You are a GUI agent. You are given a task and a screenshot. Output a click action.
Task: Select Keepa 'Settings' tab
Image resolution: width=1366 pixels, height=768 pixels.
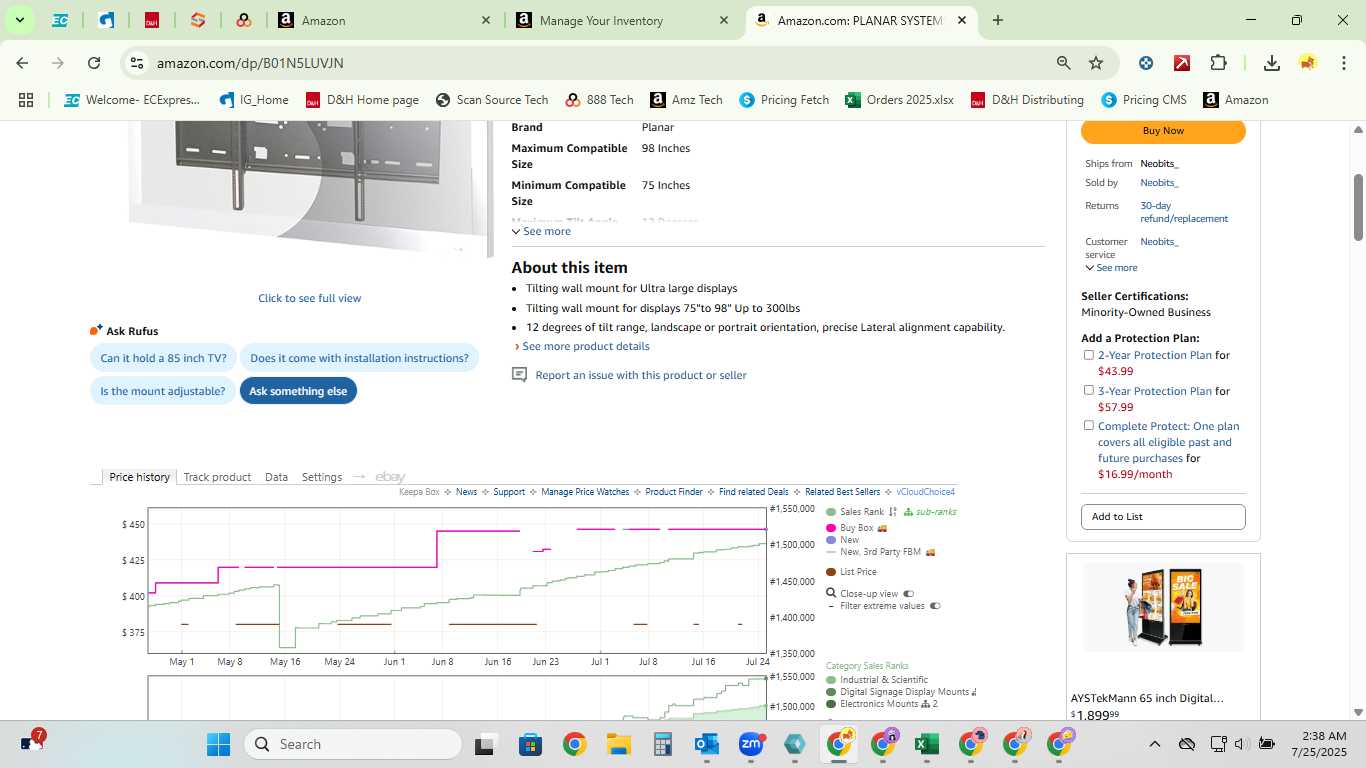[x=322, y=477]
